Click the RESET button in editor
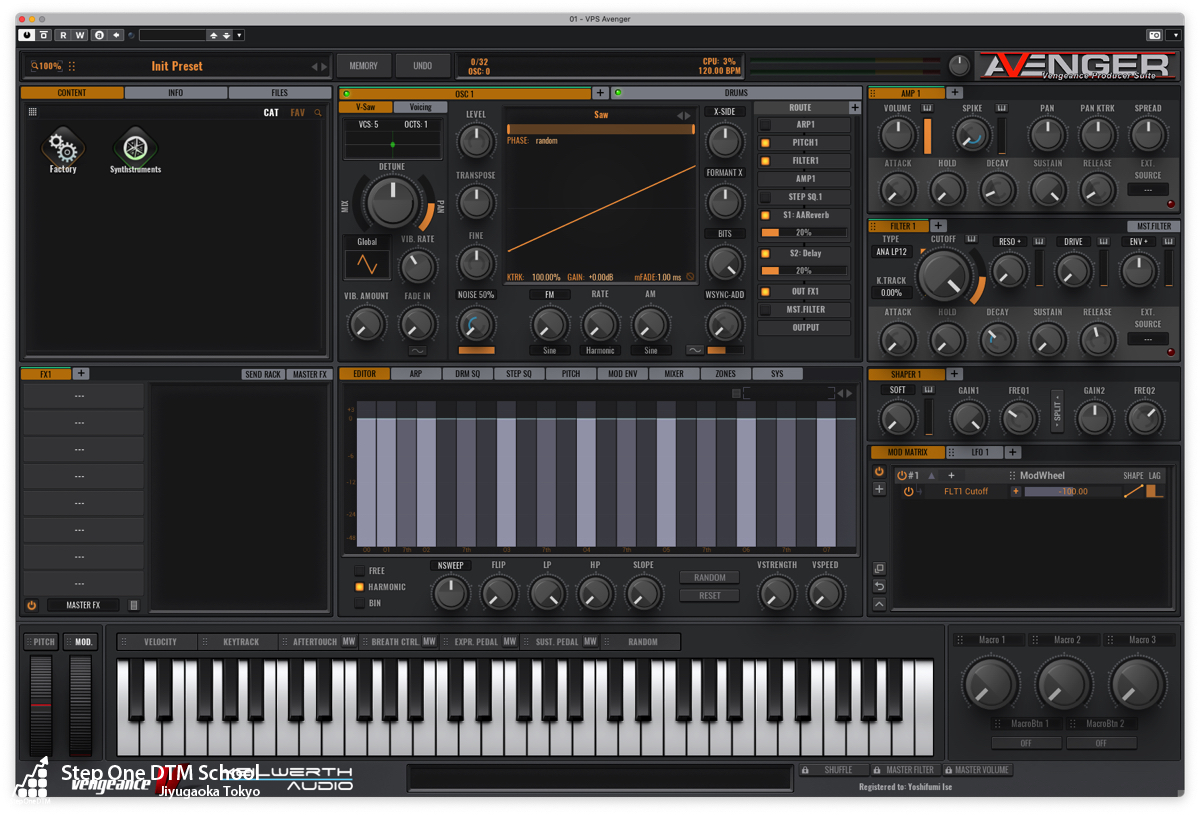The height and width of the screenshot is (815, 1200). 709,595
